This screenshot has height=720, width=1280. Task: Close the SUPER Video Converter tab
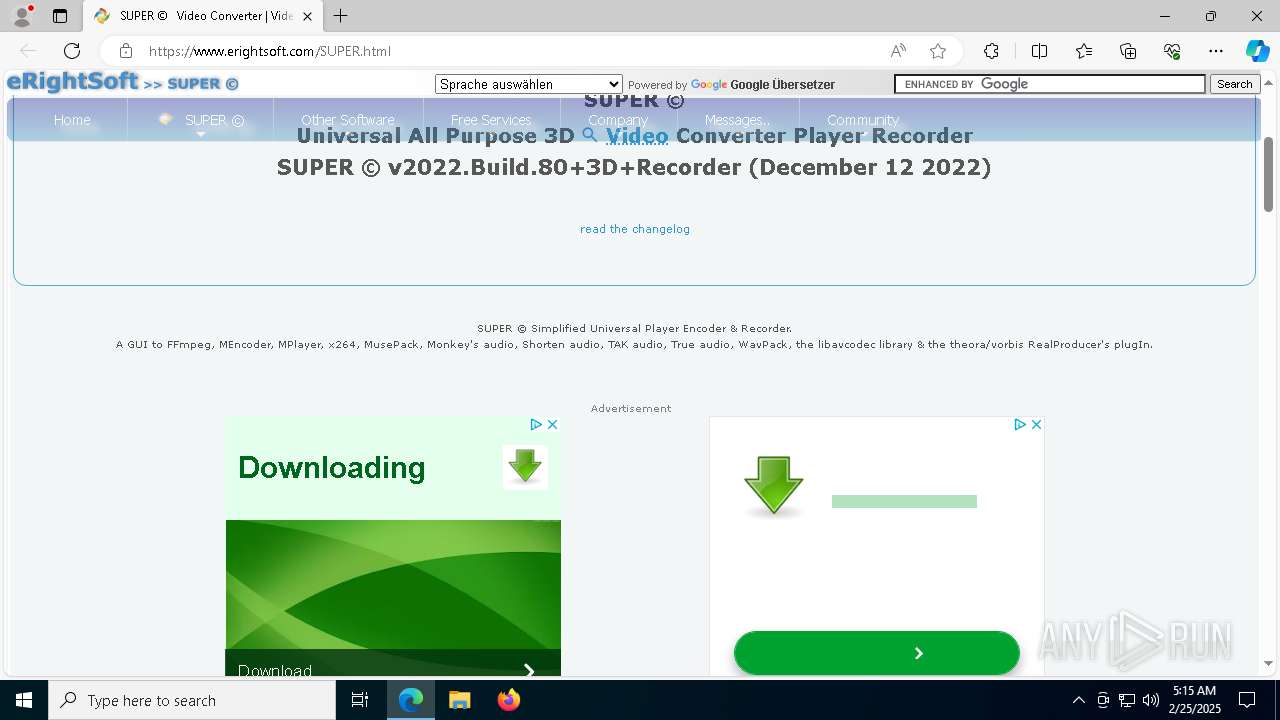pyautogui.click(x=307, y=16)
